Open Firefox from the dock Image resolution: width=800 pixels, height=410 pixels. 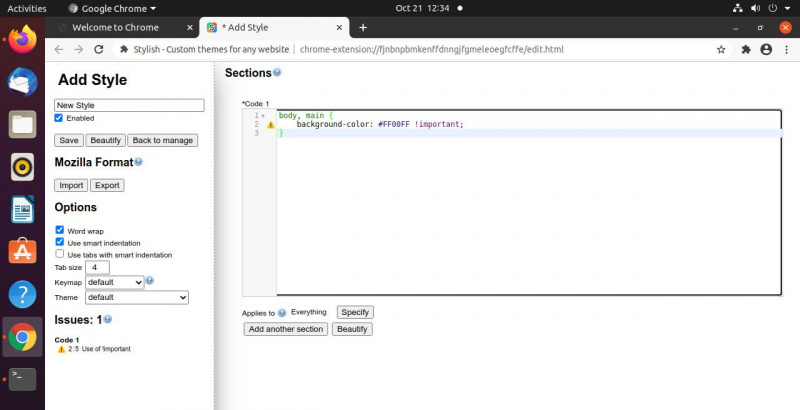[x=22, y=40]
